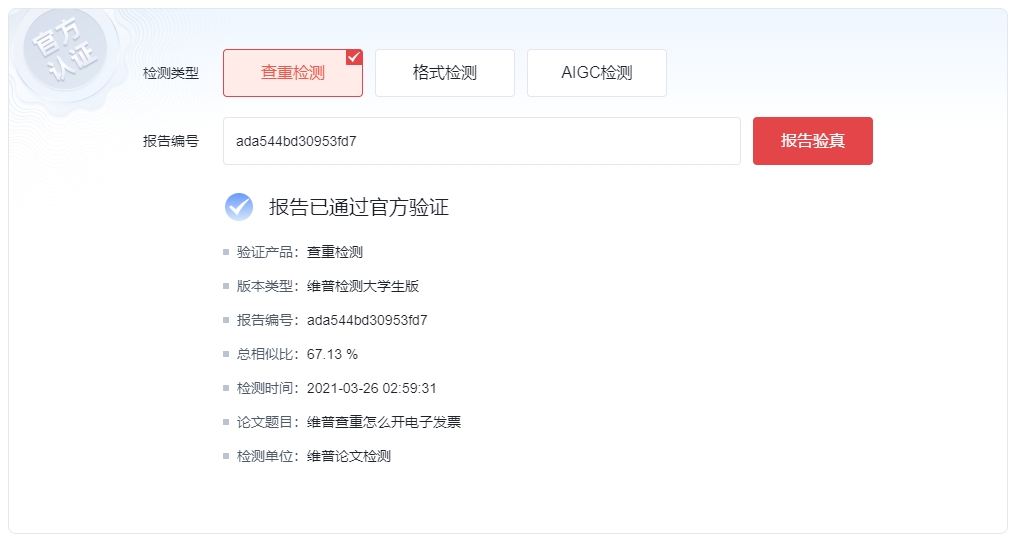Image resolution: width=1014 pixels, height=536 pixels.
Task: Switch to 格式检测 detection type
Action: coord(445,73)
